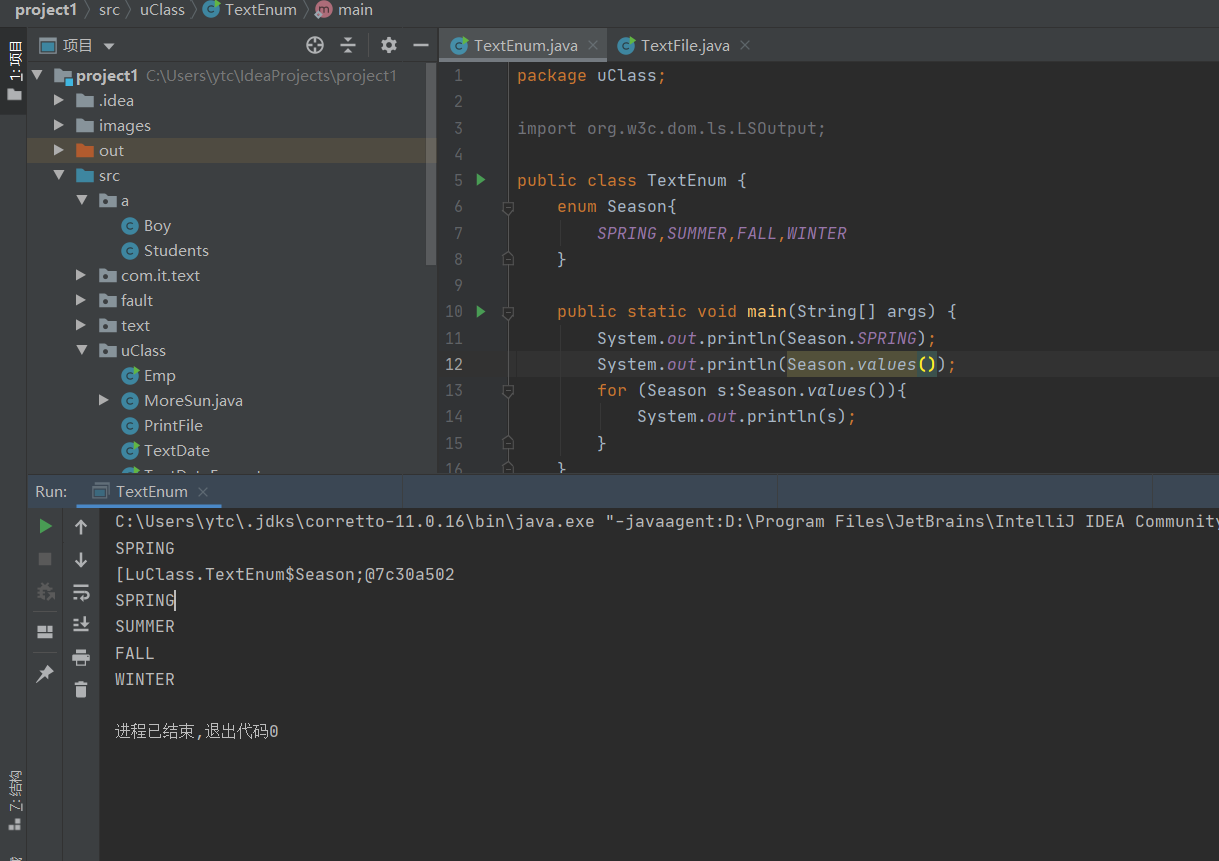The image size is (1219, 861).
Task: Expand the .idea folder
Action: tap(59, 100)
